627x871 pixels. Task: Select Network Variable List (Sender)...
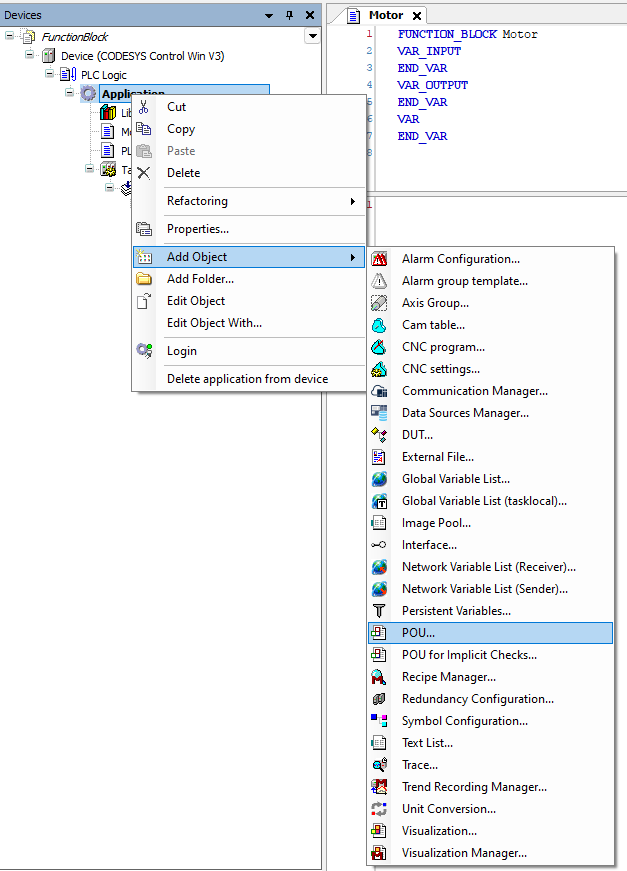490,589
